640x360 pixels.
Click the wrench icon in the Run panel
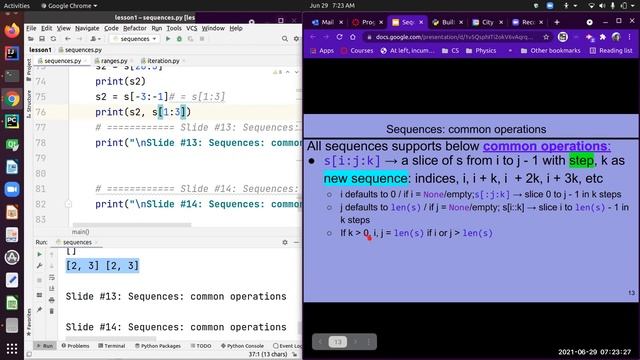(39, 266)
